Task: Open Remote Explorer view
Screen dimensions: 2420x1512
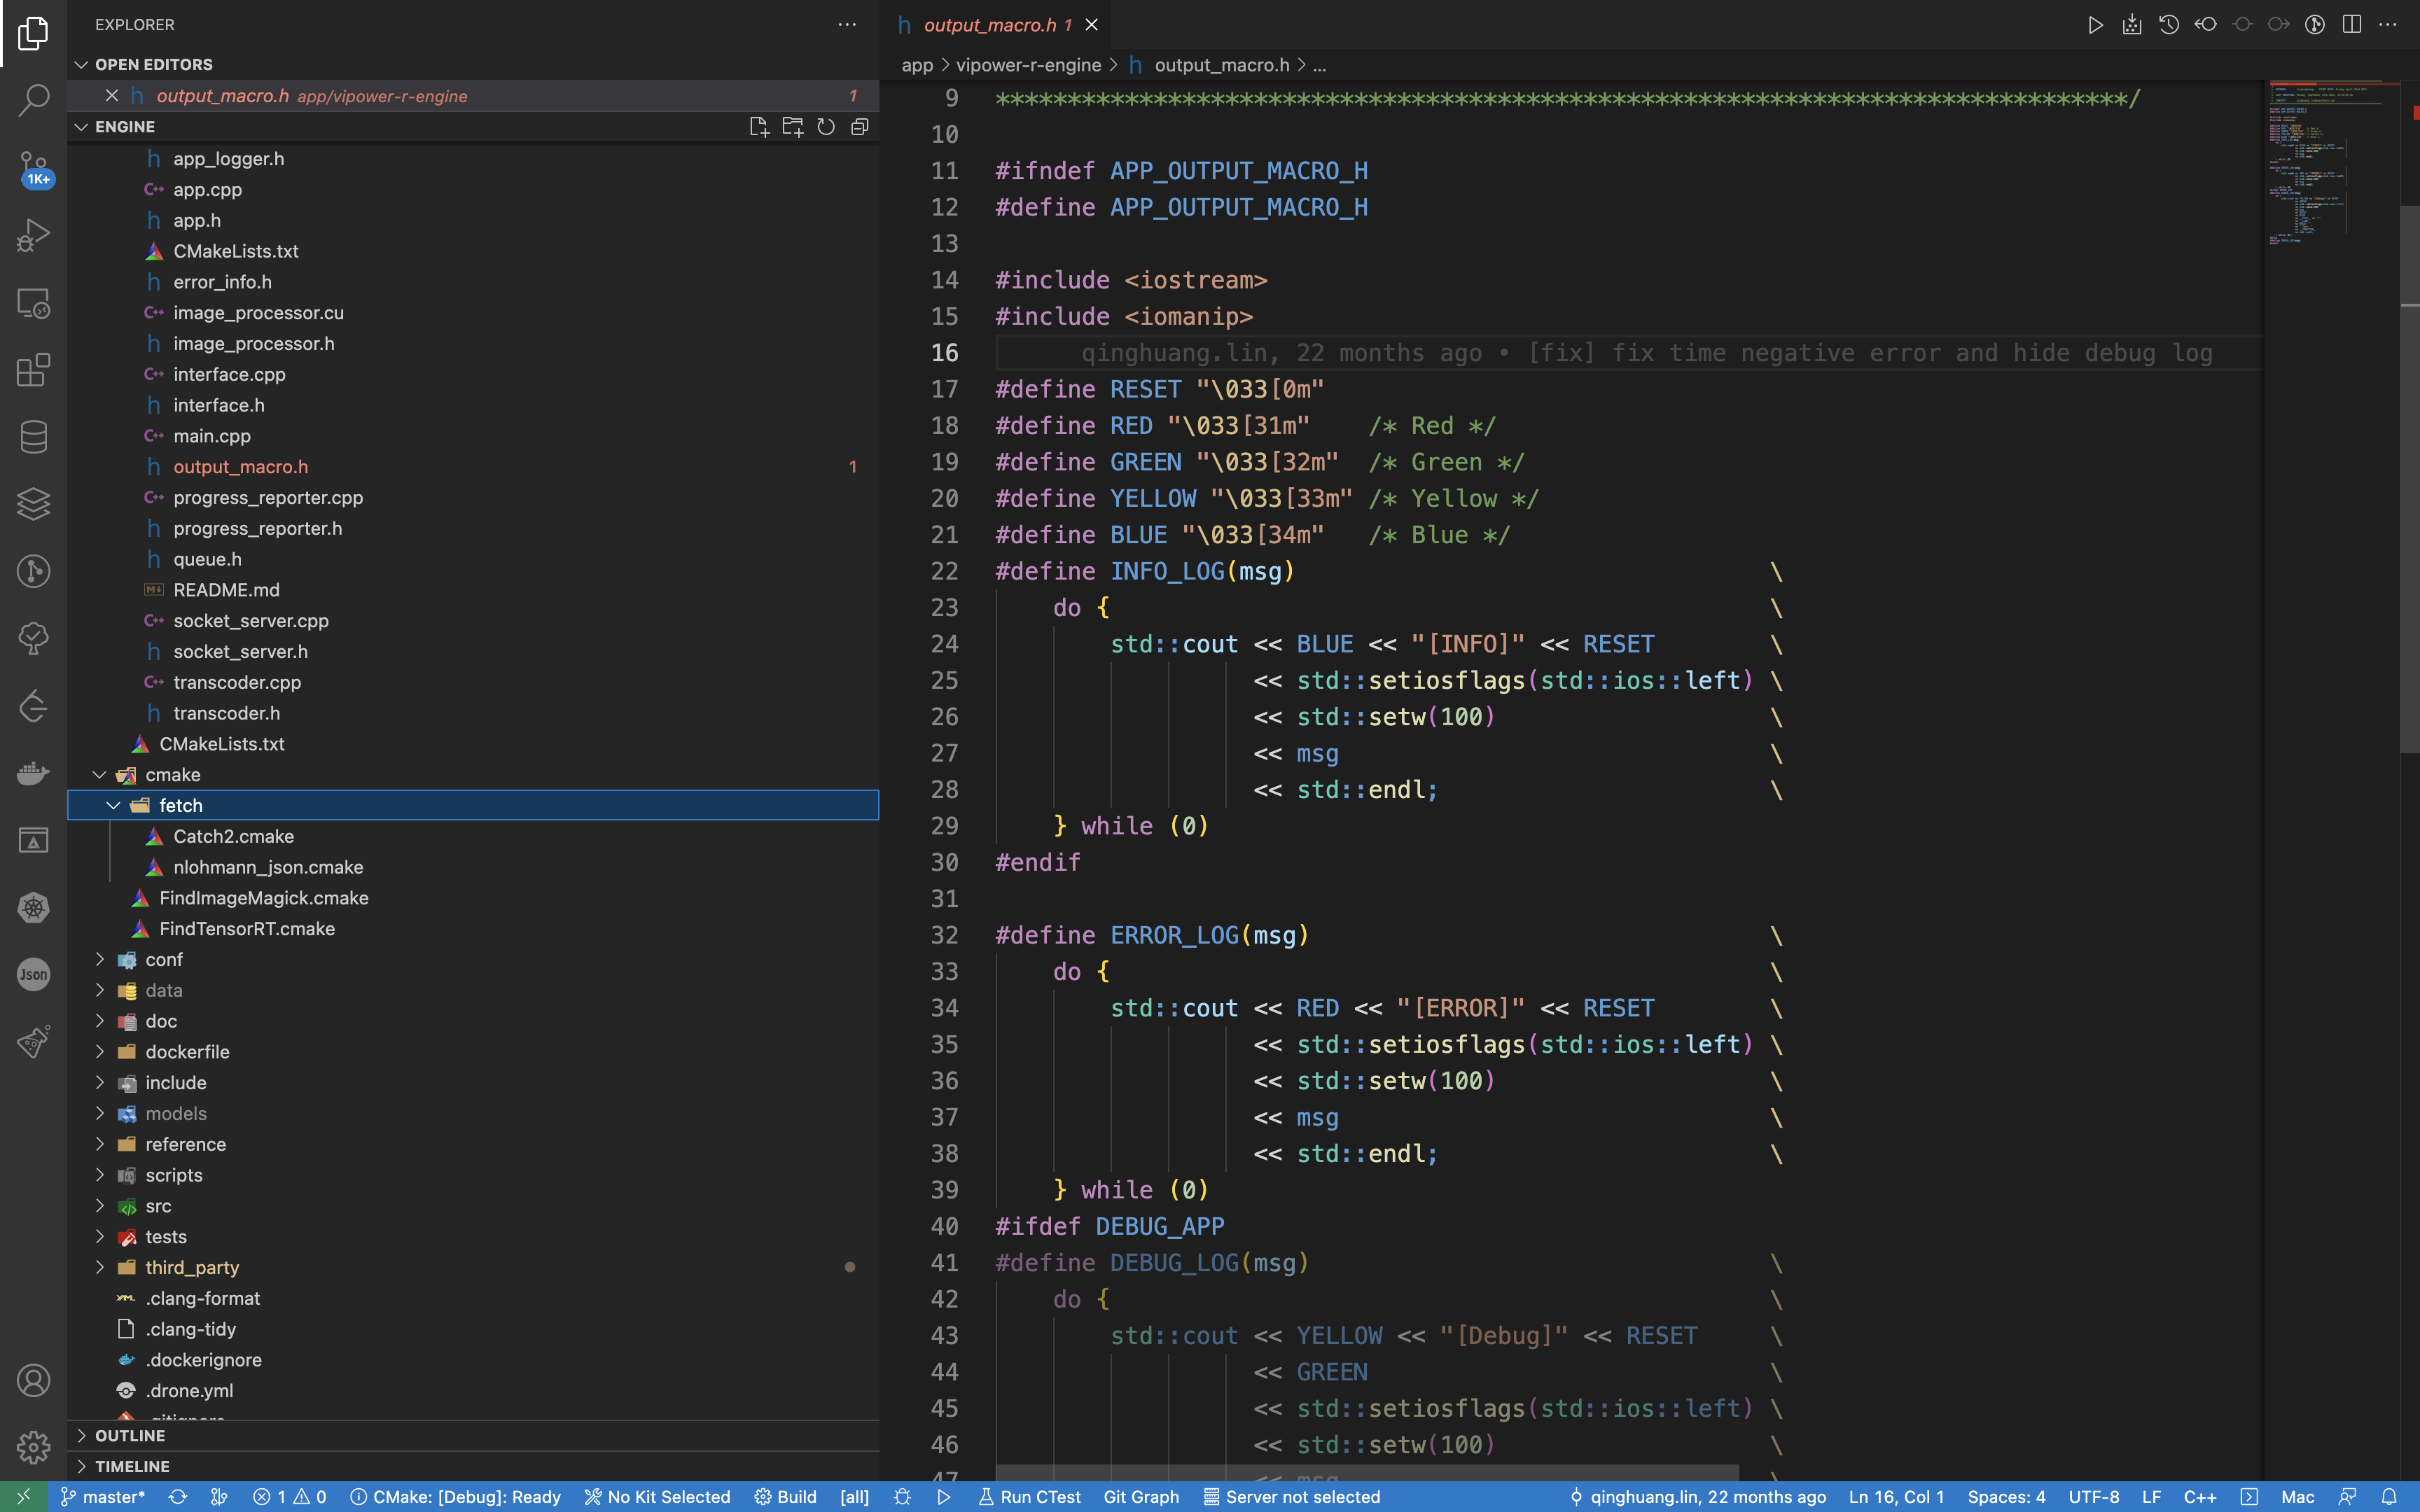Action: [x=33, y=303]
